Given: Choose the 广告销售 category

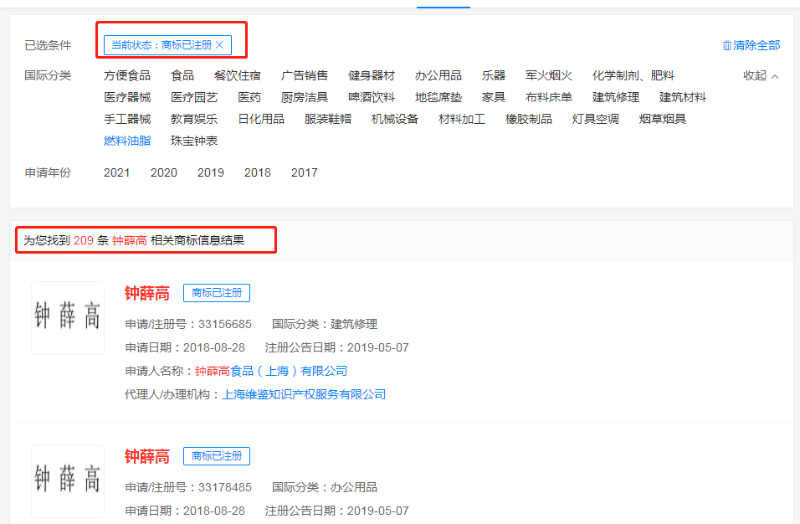Looking at the screenshot, I should point(304,76).
